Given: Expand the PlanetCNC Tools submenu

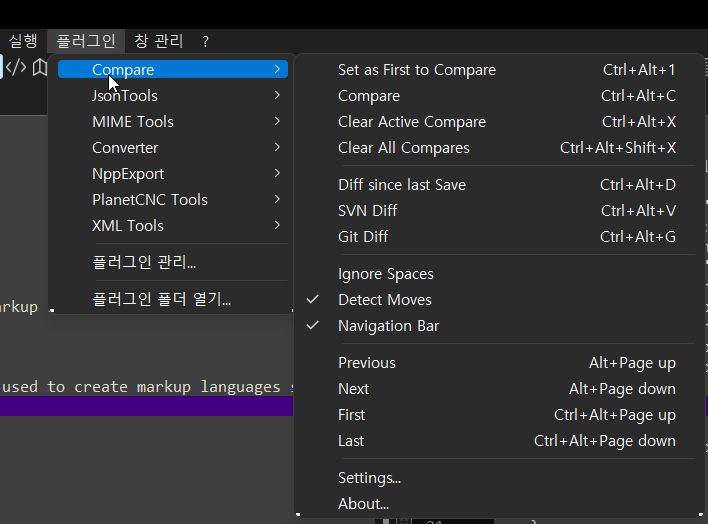Looking at the screenshot, I should (173, 200).
